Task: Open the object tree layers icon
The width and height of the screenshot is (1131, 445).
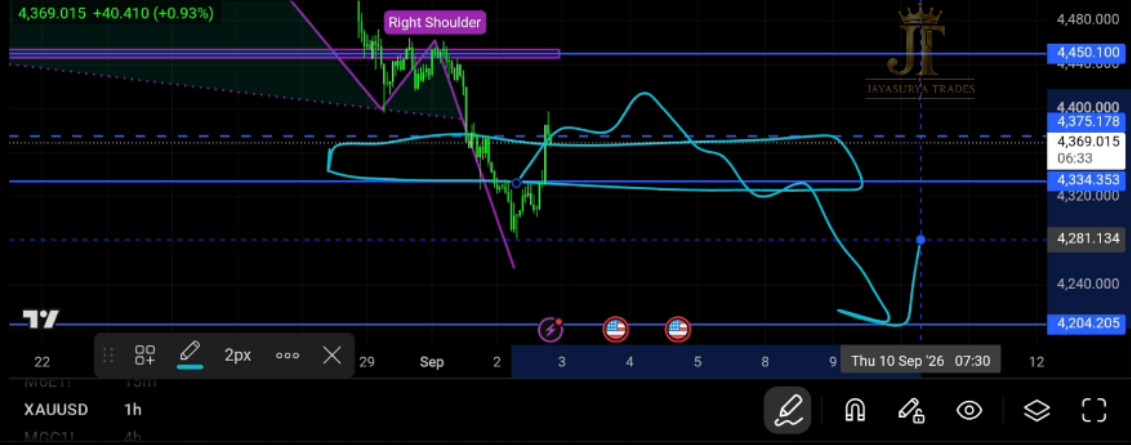Action: (1037, 411)
